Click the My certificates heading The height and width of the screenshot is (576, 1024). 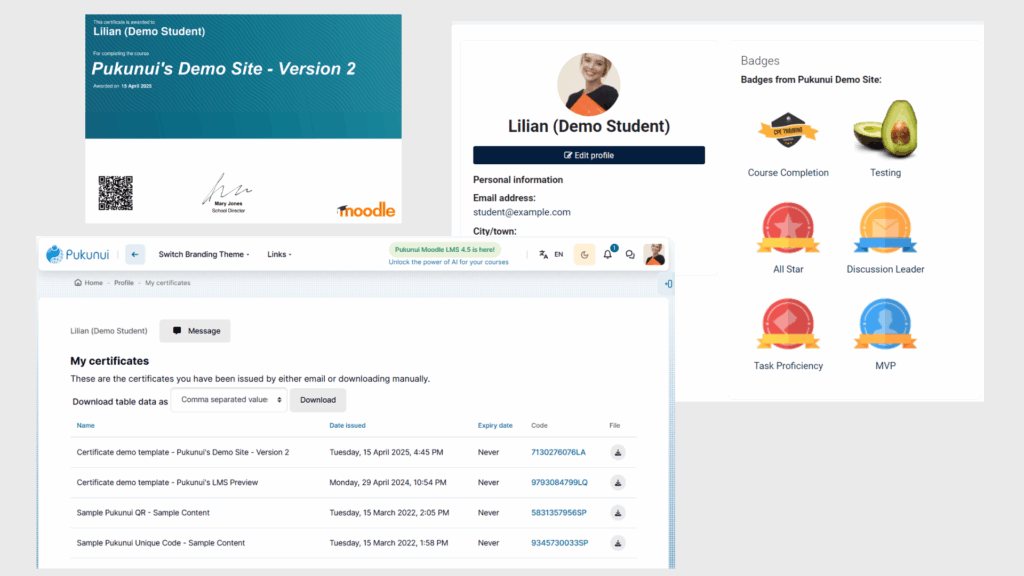(x=110, y=360)
